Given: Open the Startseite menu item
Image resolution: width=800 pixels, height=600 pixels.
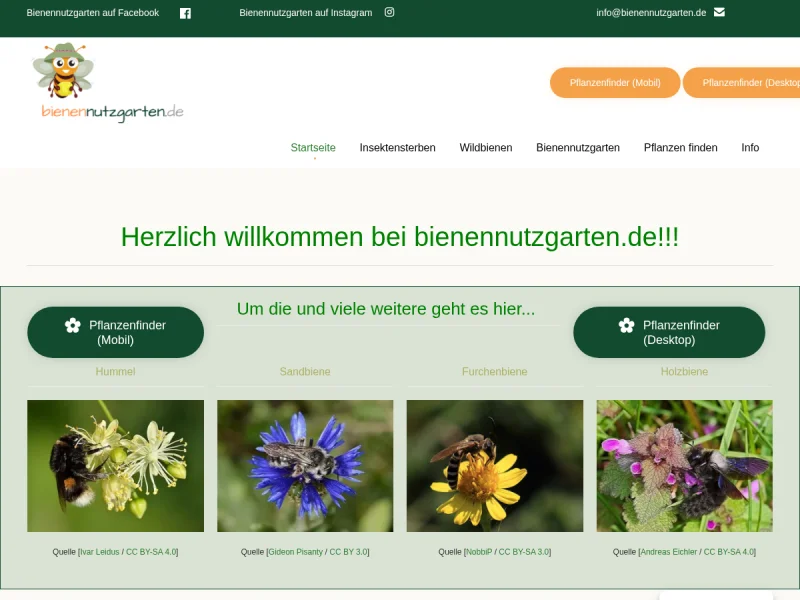Looking at the screenshot, I should click(313, 148).
